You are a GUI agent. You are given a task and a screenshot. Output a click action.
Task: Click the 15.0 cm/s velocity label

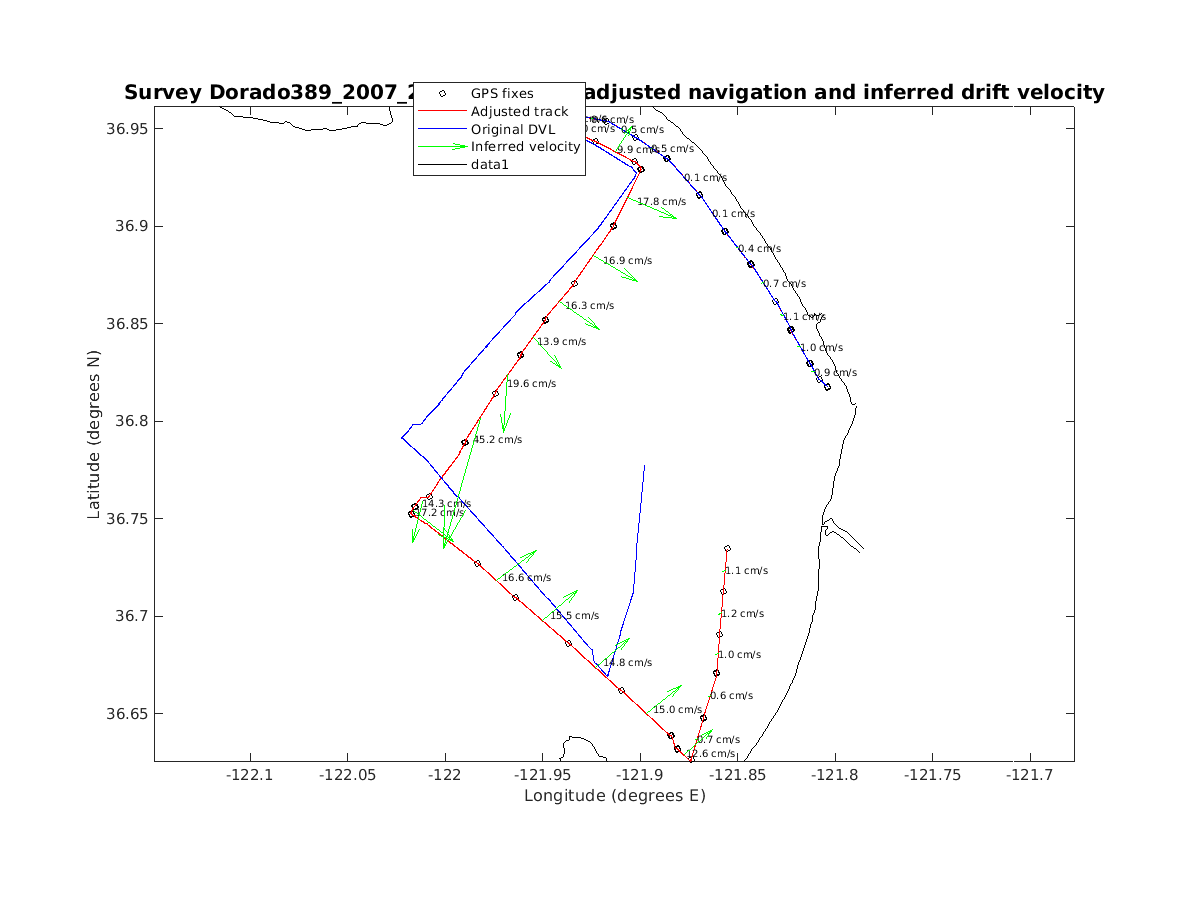(x=677, y=710)
